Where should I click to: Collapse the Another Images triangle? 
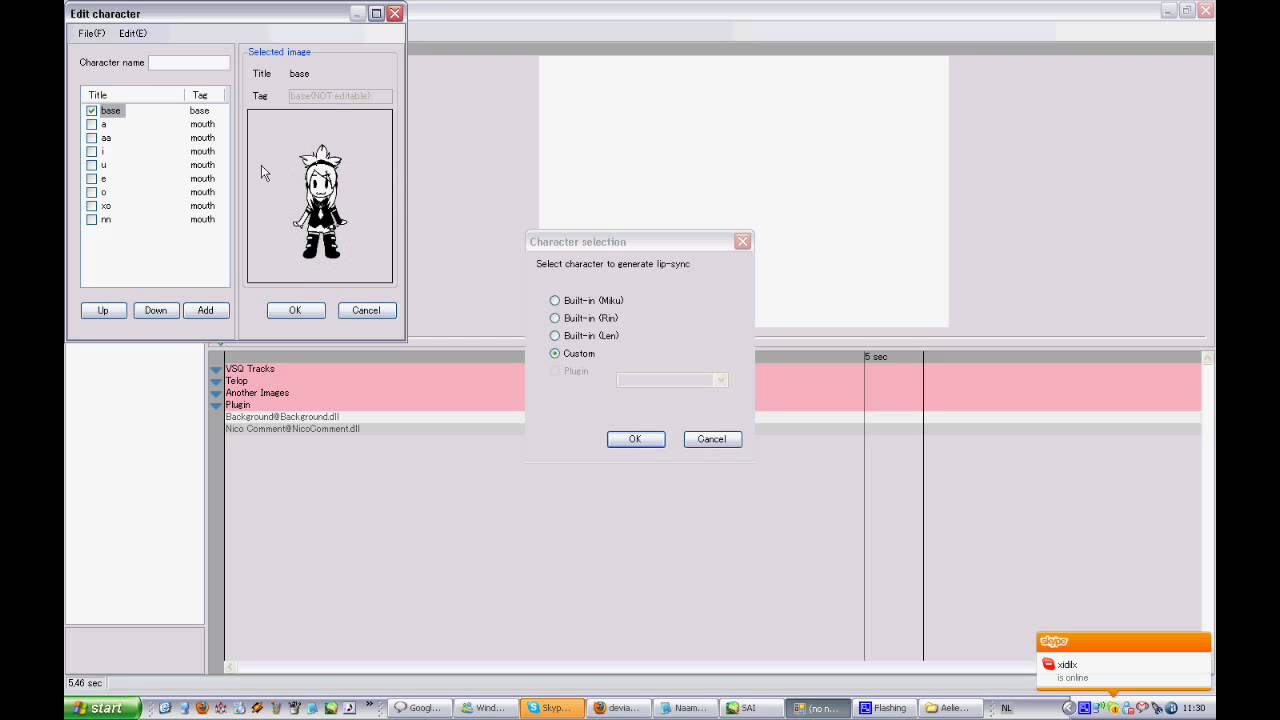click(216, 393)
